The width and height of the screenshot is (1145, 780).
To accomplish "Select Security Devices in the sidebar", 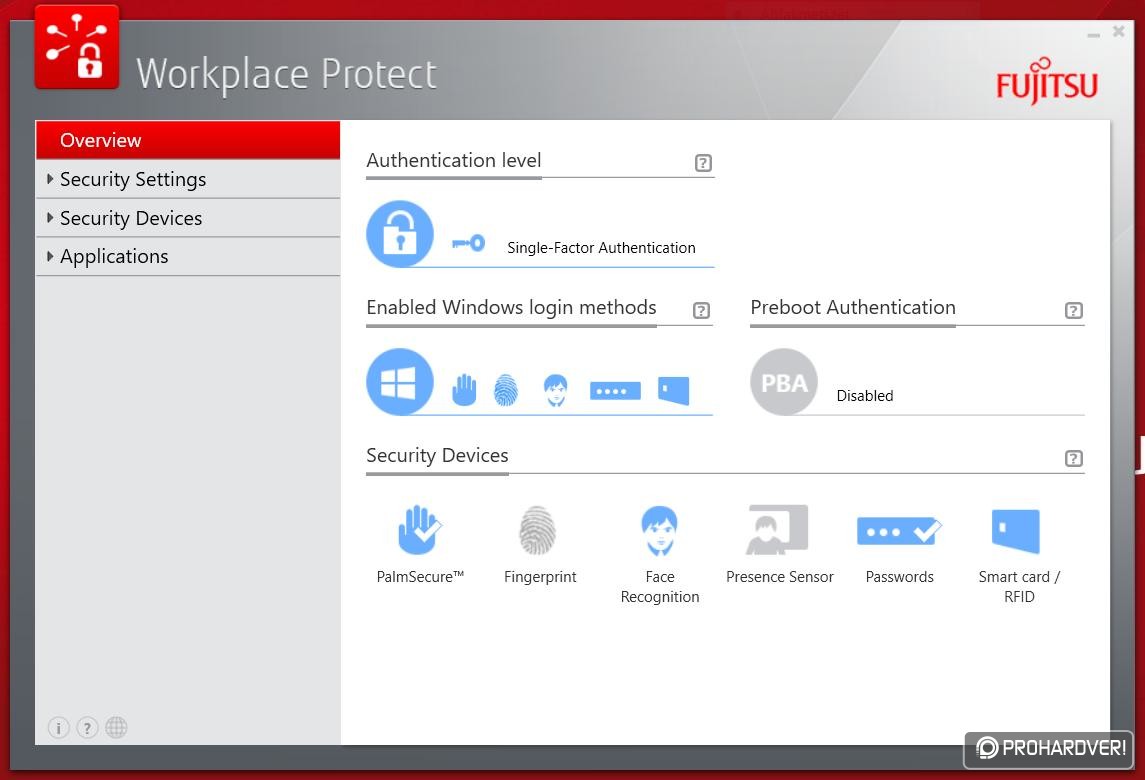I will point(188,218).
